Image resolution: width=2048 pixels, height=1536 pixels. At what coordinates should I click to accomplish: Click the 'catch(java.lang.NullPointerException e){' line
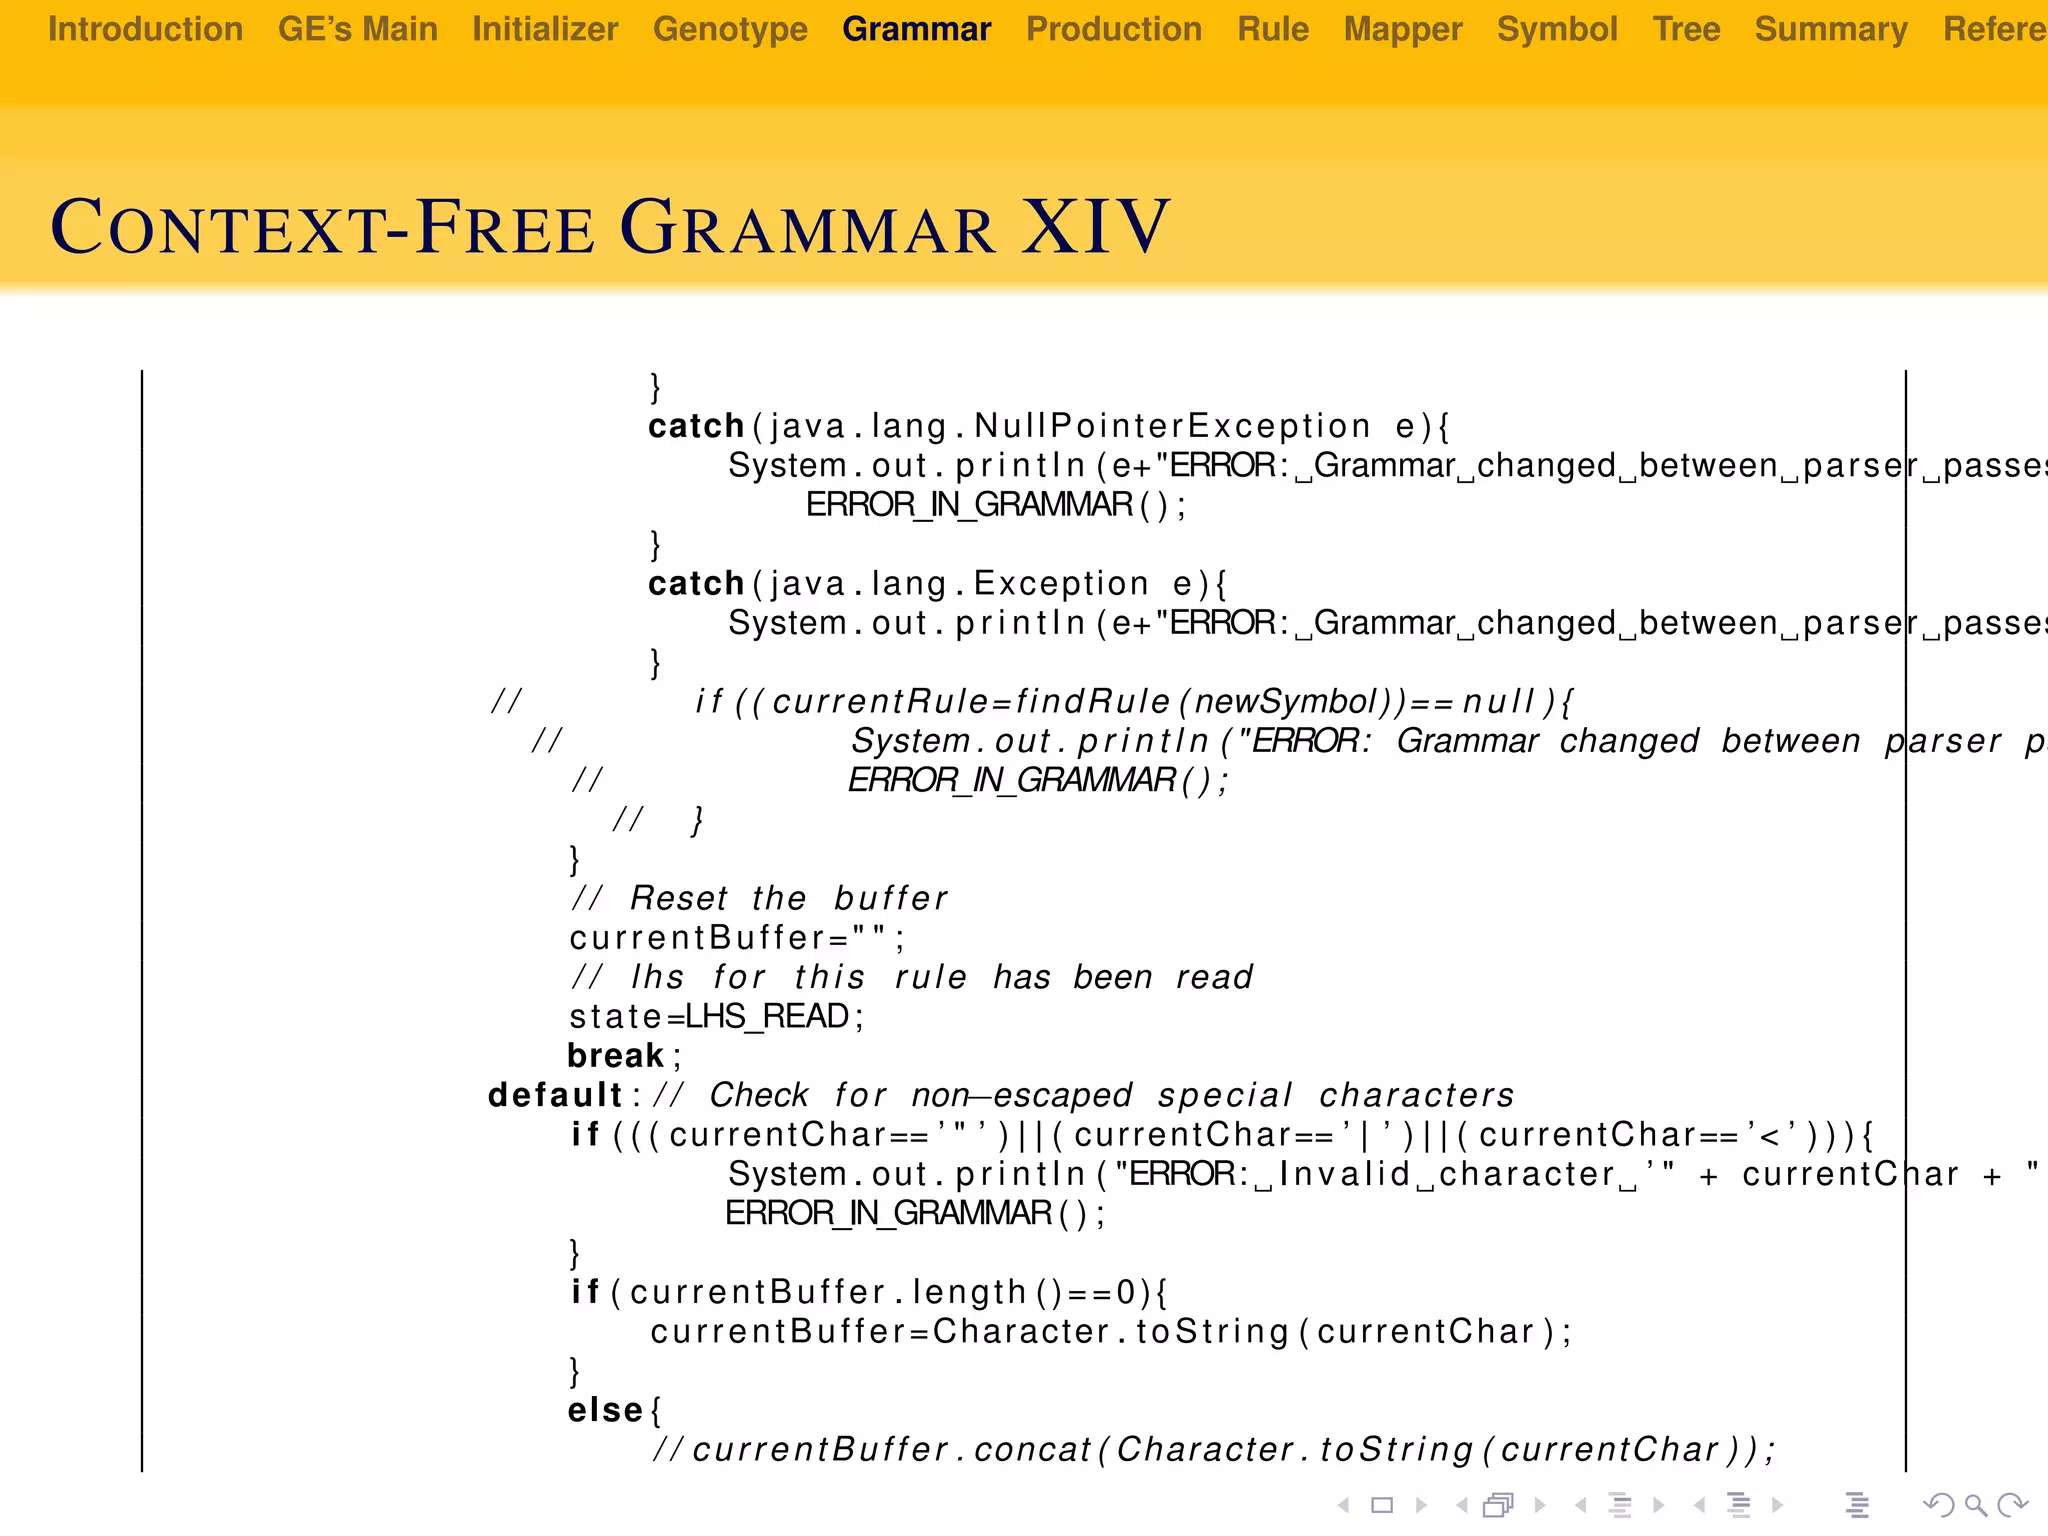(1049, 427)
